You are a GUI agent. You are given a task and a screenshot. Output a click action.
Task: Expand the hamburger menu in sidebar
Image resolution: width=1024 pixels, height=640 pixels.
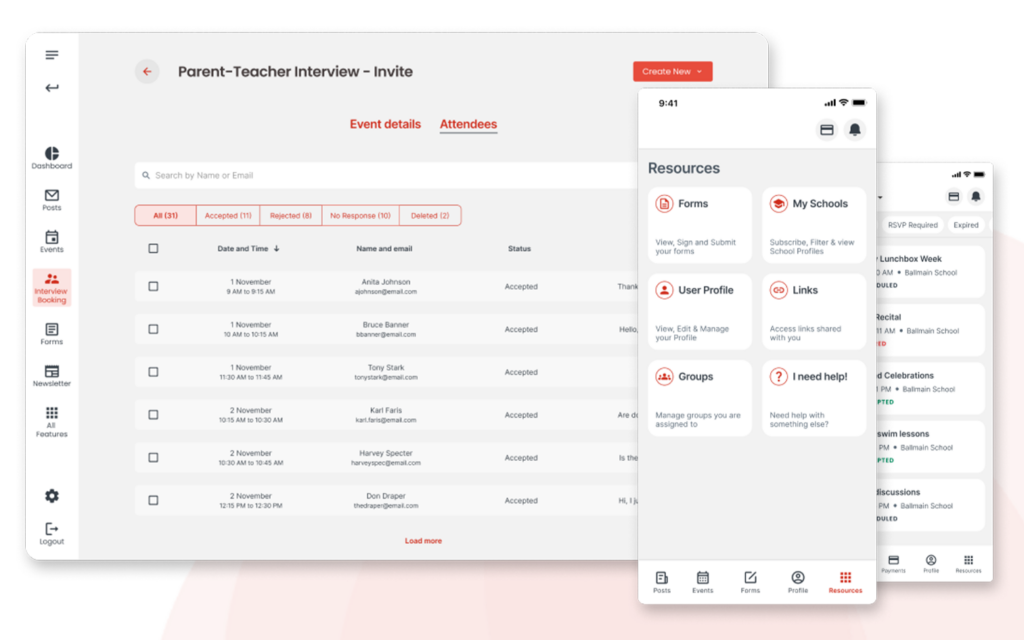click(52, 55)
